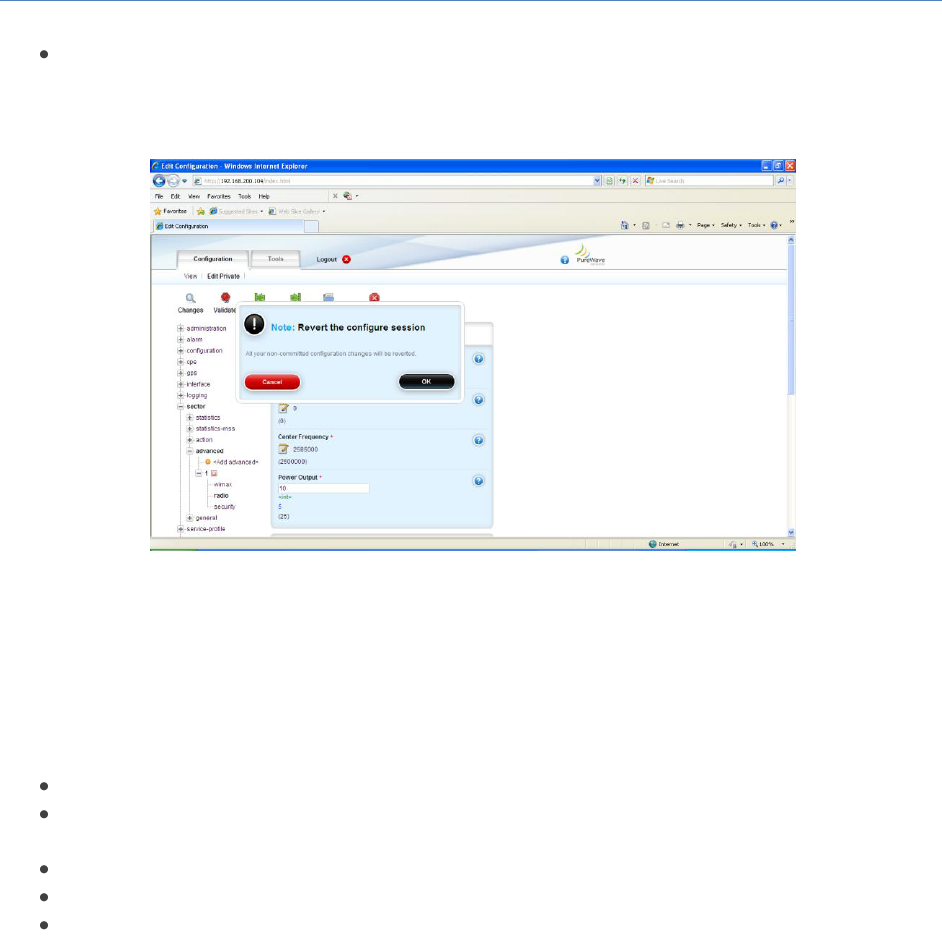Click the Home icon in IE command bar
The width and height of the screenshot is (942, 937).
click(x=624, y=225)
